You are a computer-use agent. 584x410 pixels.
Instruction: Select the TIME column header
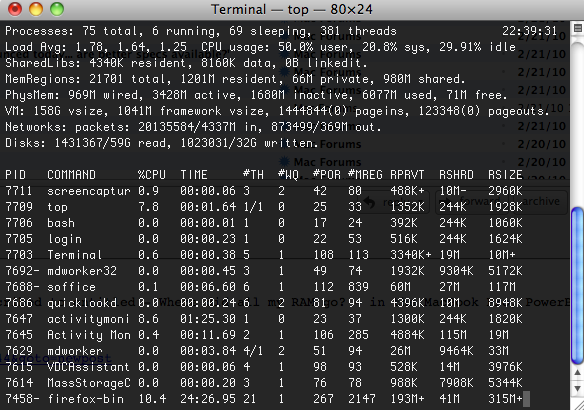(x=194, y=175)
